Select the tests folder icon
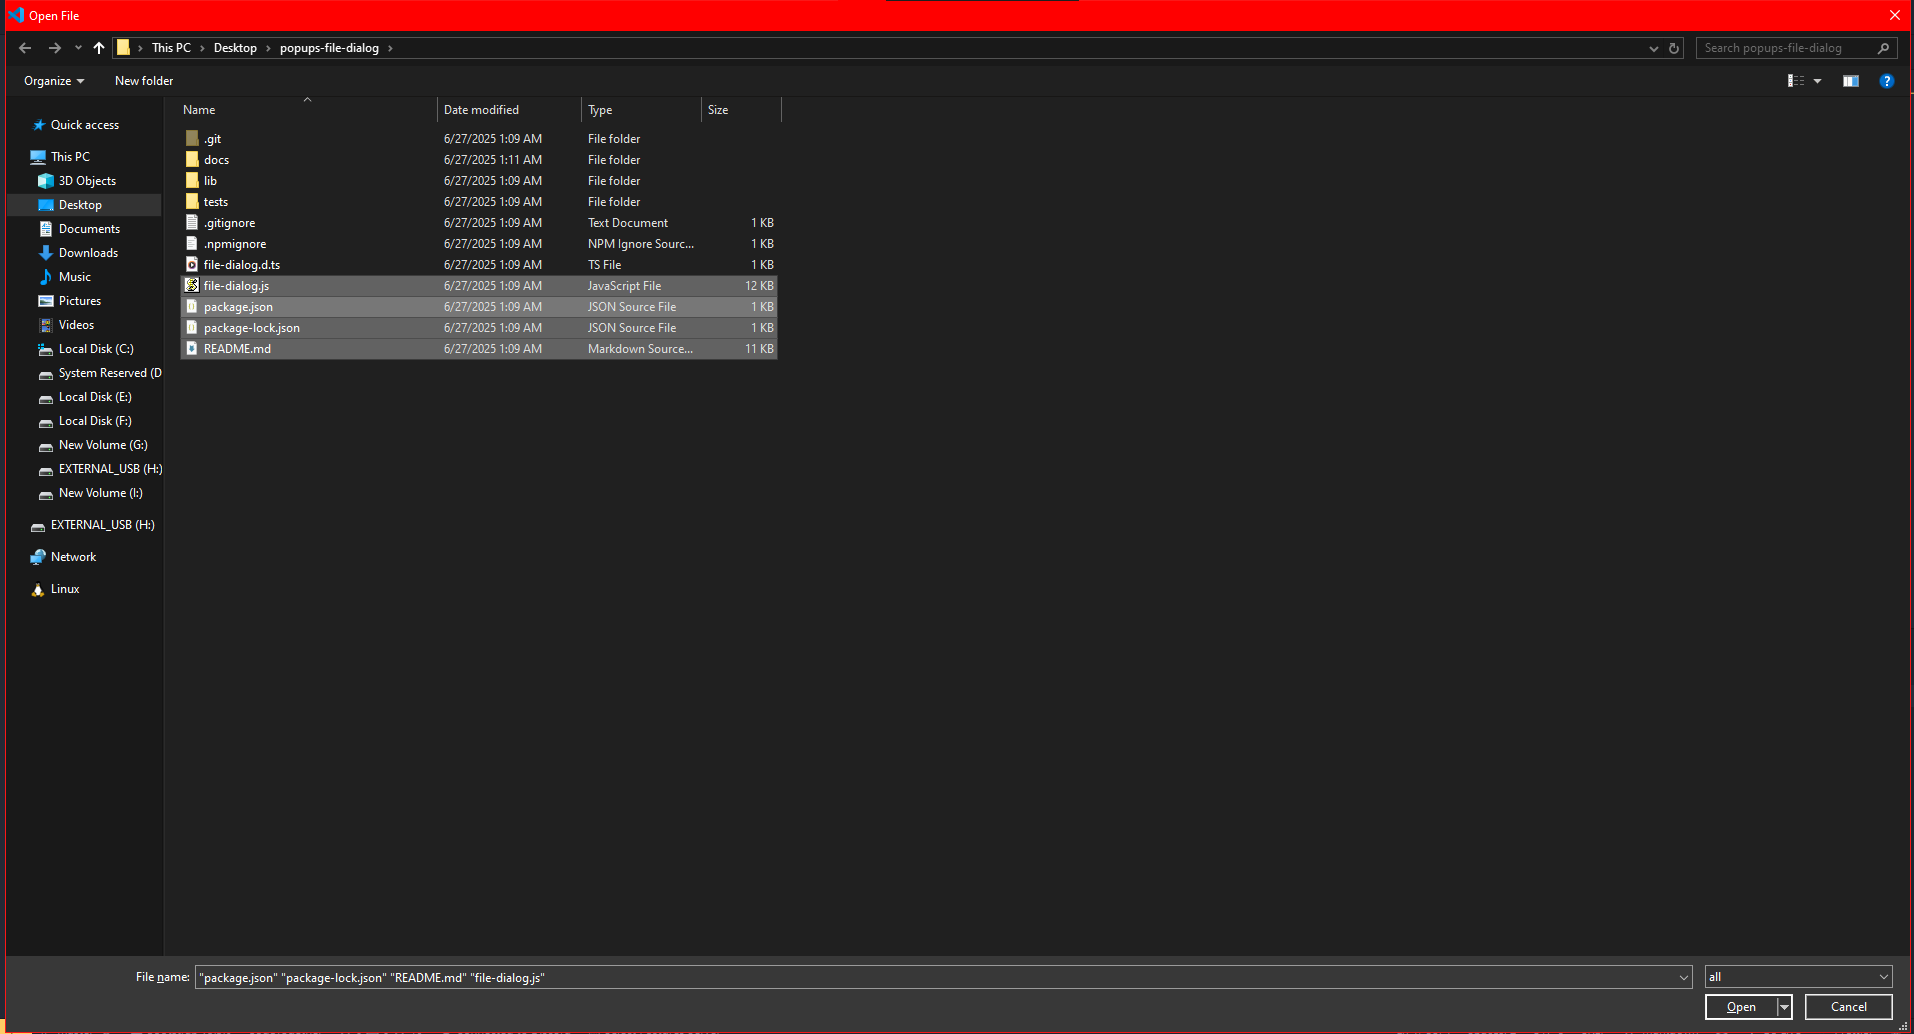The width and height of the screenshot is (1914, 1034). pyautogui.click(x=192, y=202)
